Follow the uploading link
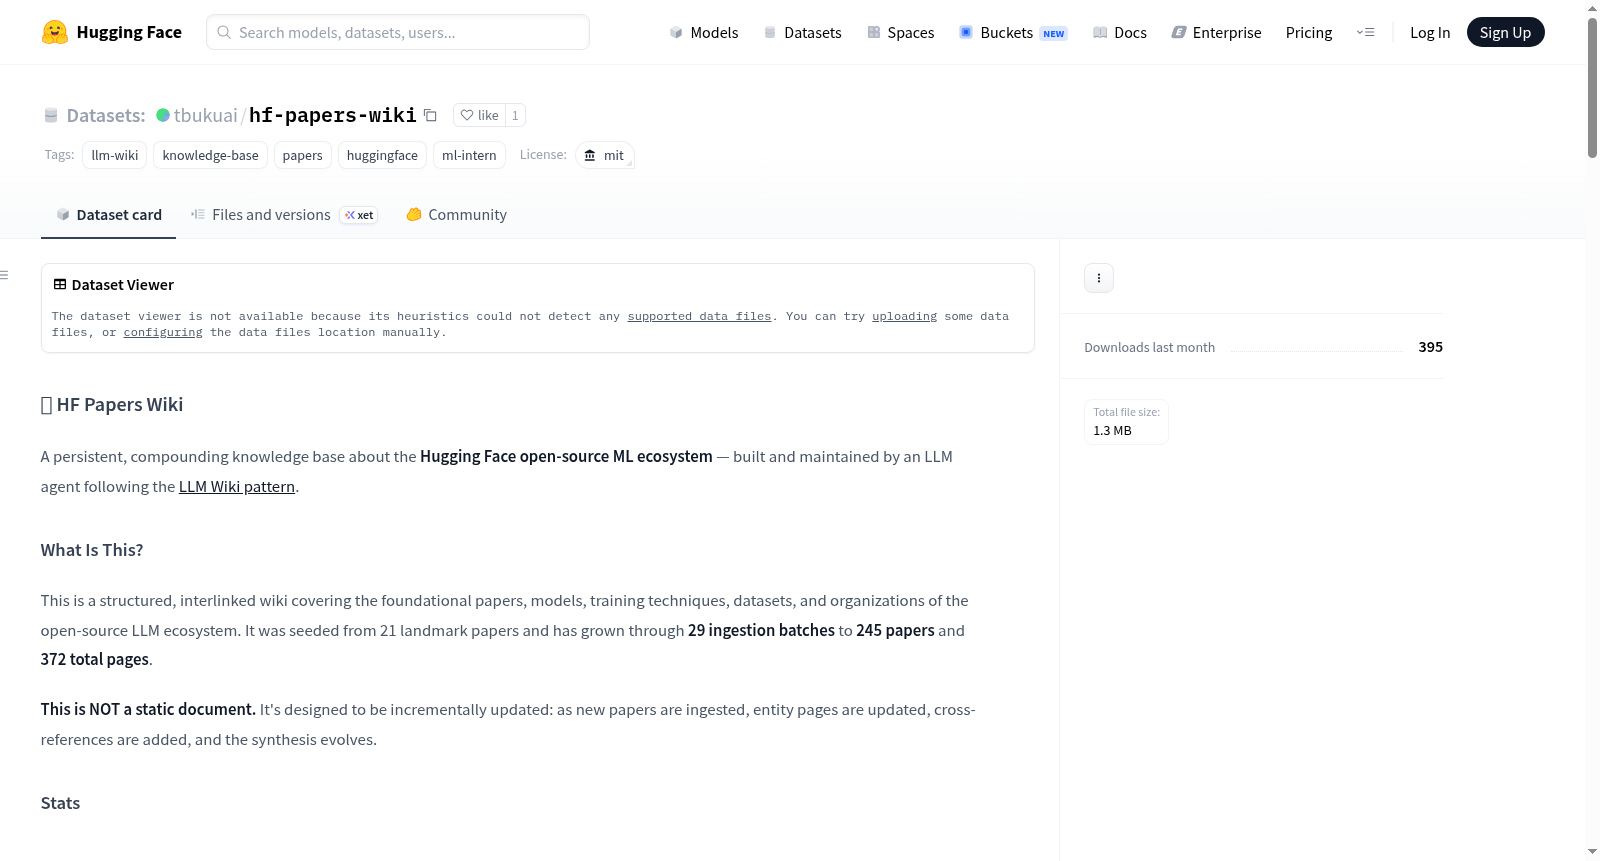 [x=904, y=316]
